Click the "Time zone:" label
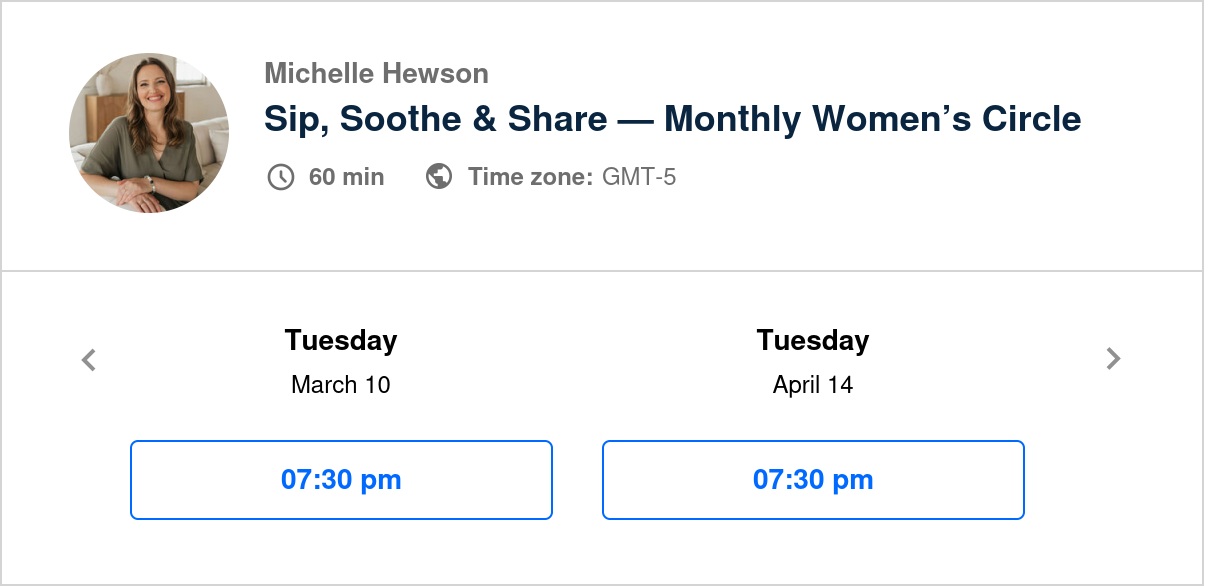This screenshot has height=586, width=1208. [530, 177]
